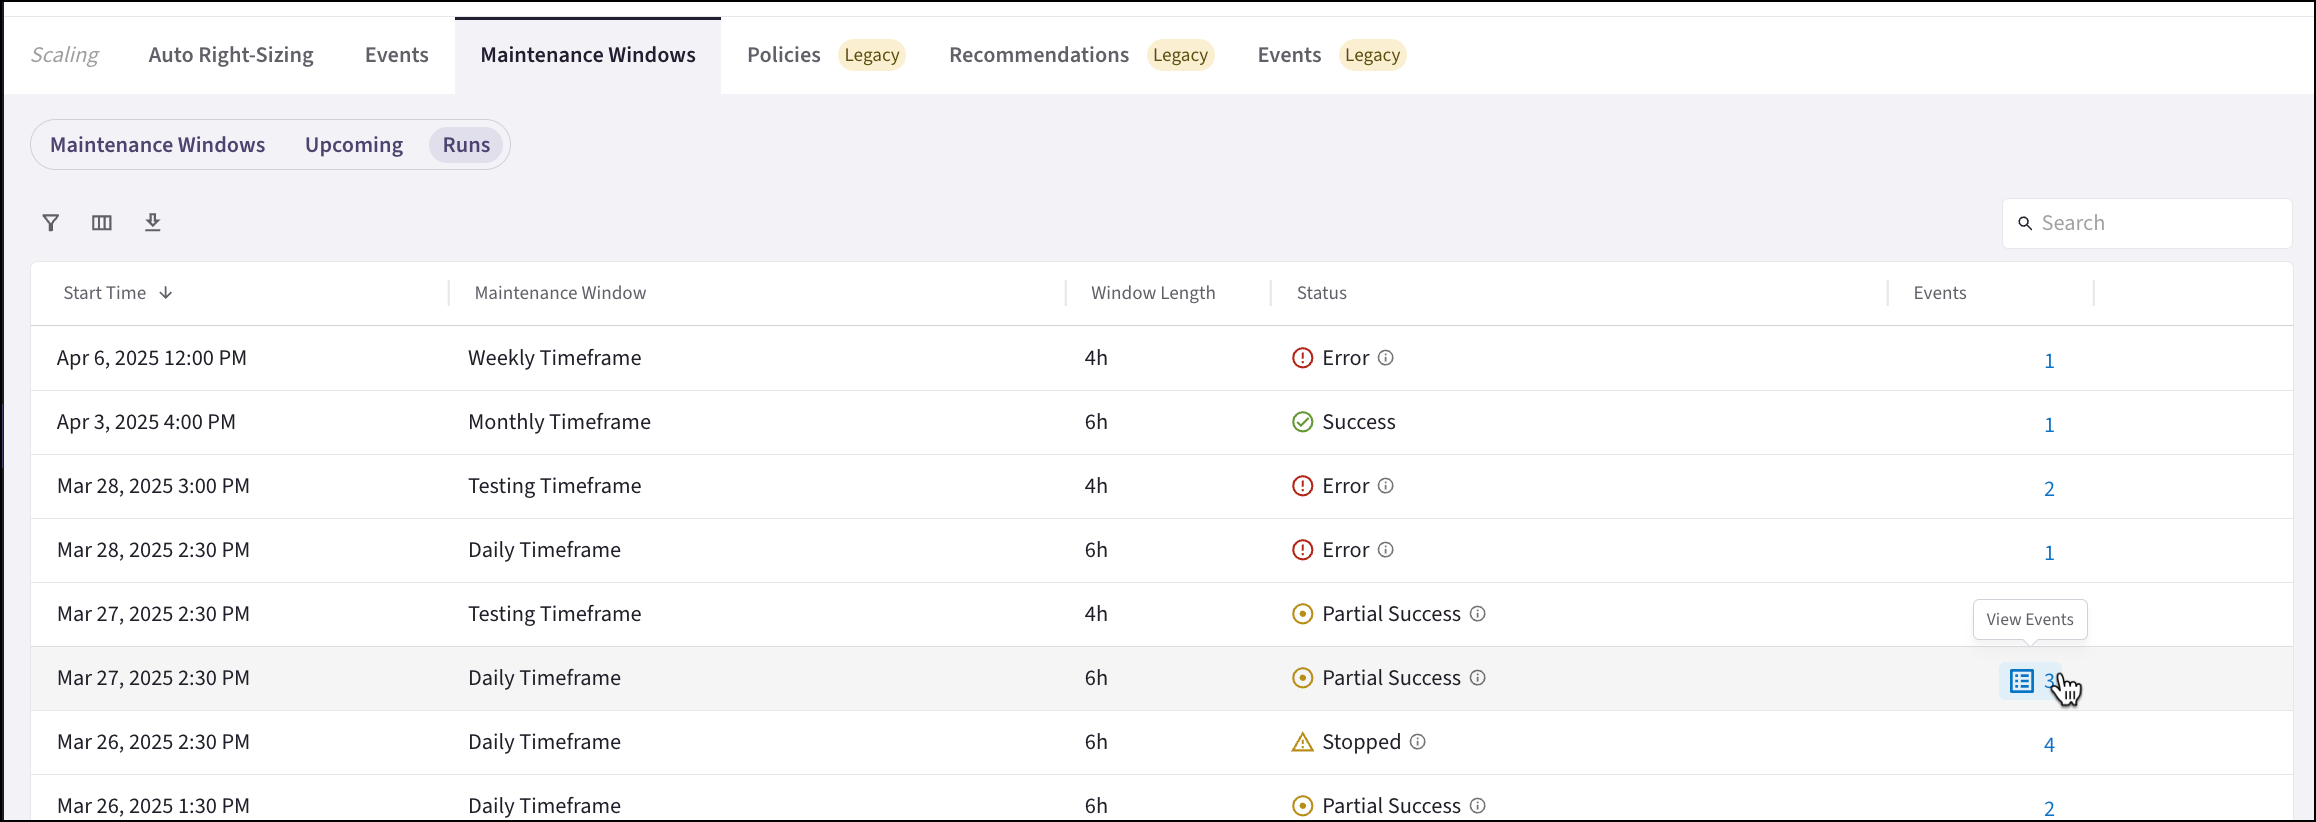
Task: Select the Runs view toggle
Action: click(x=466, y=145)
